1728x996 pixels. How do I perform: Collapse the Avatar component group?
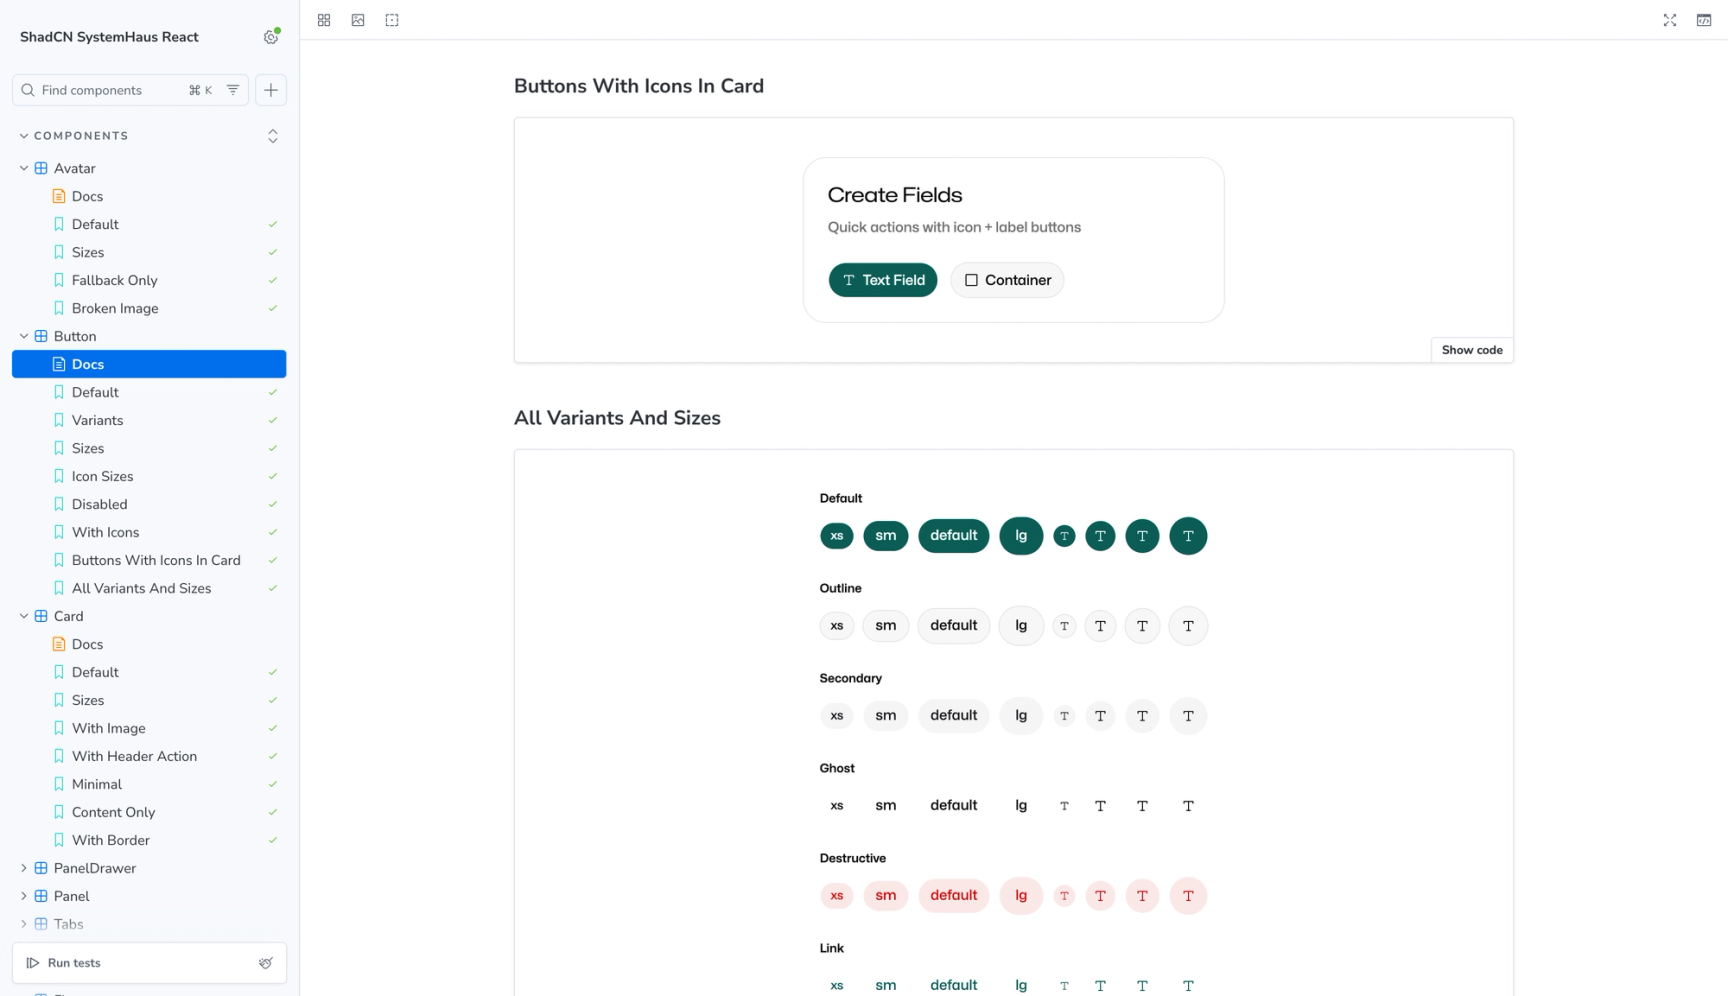[24, 168]
